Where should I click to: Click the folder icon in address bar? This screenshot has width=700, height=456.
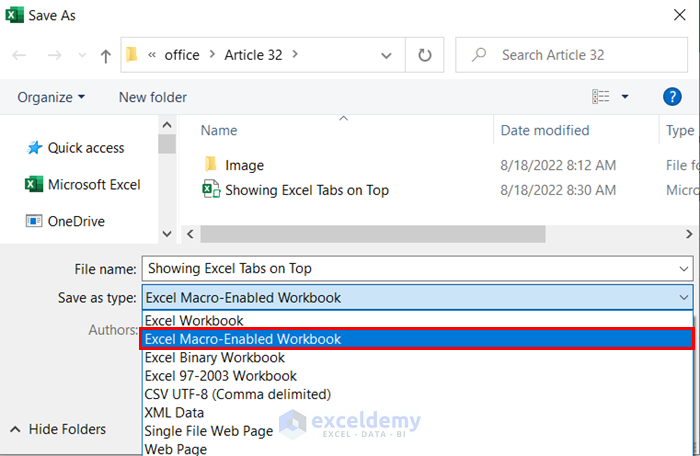click(x=132, y=54)
